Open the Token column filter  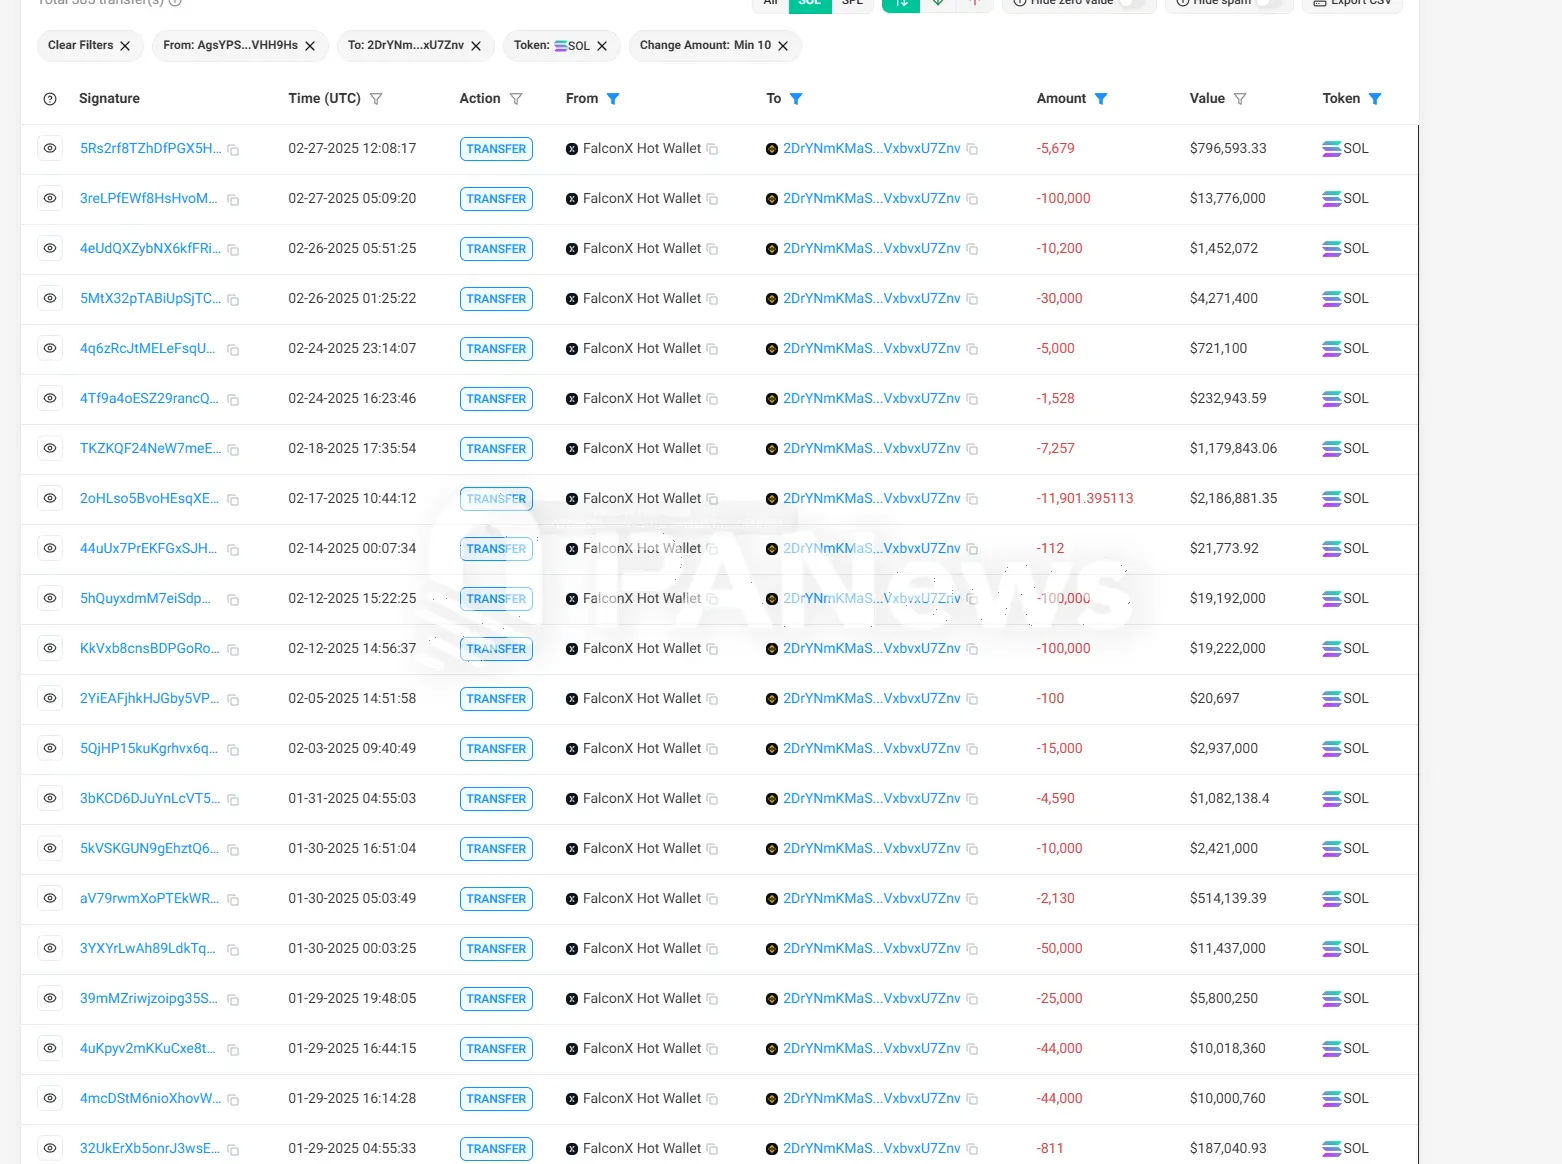pyautogui.click(x=1375, y=99)
